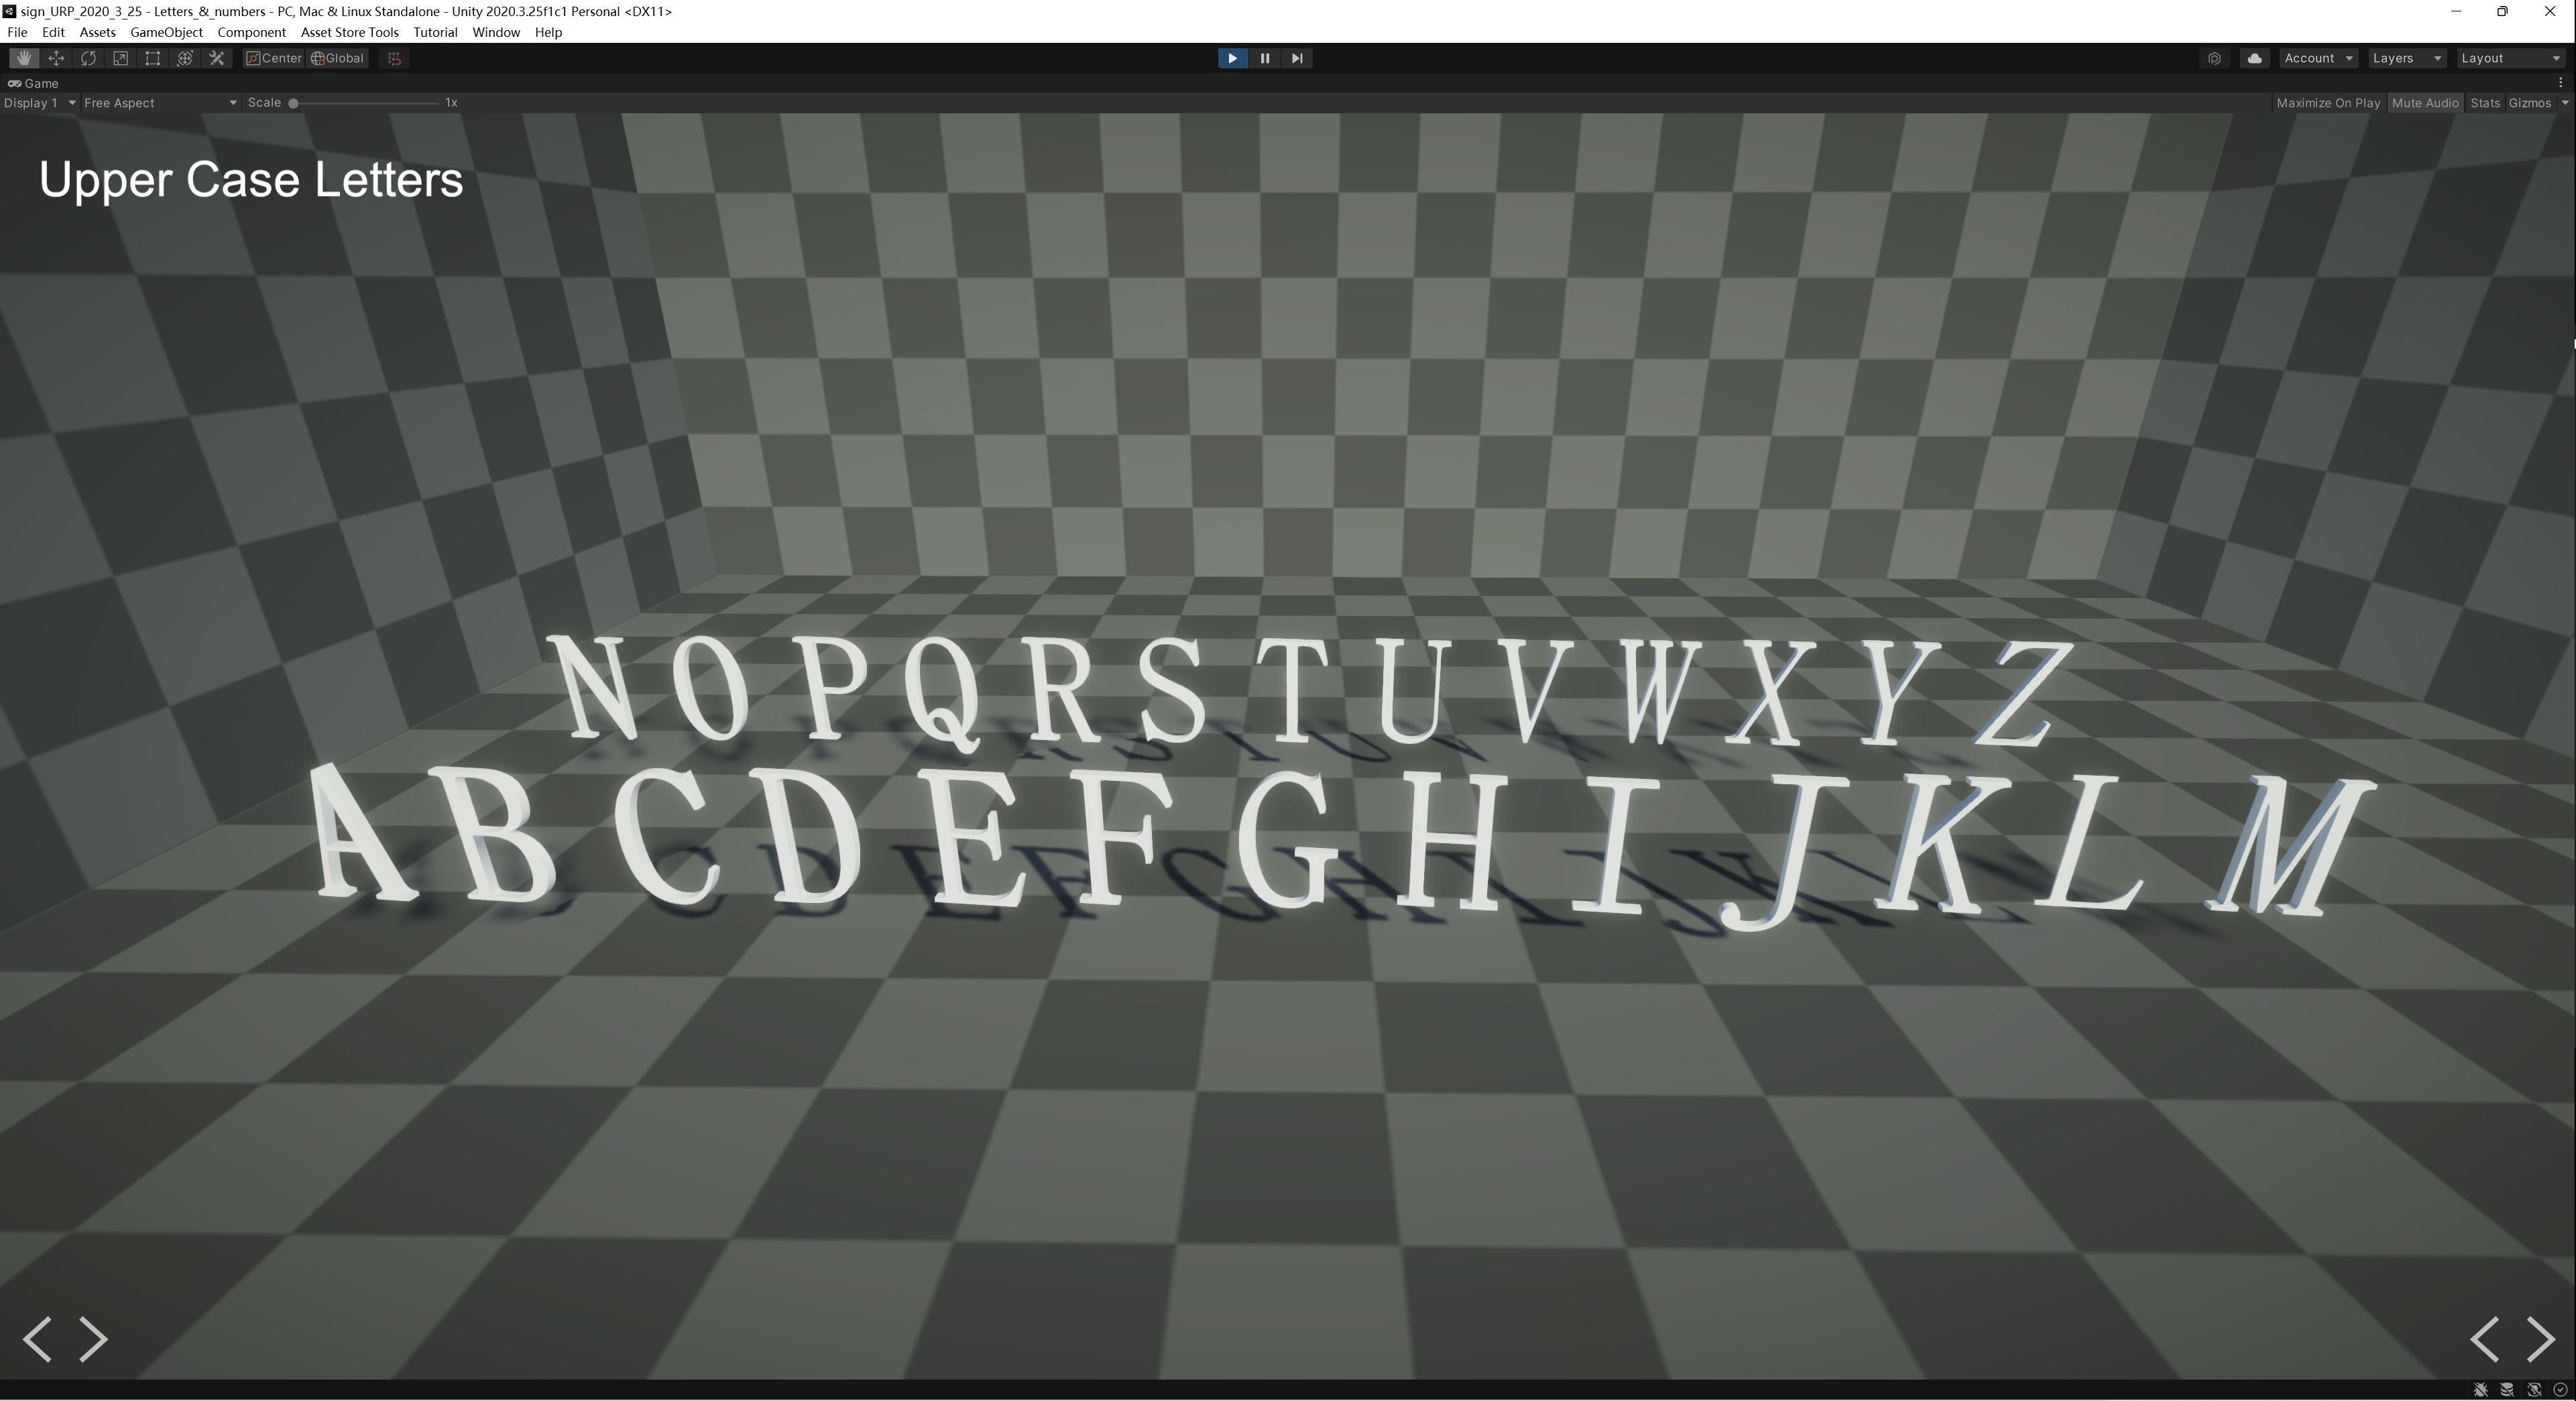Click the Upper Case Letters title
The image size is (2576, 1401).
pyautogui.click(x=251, y=180)
